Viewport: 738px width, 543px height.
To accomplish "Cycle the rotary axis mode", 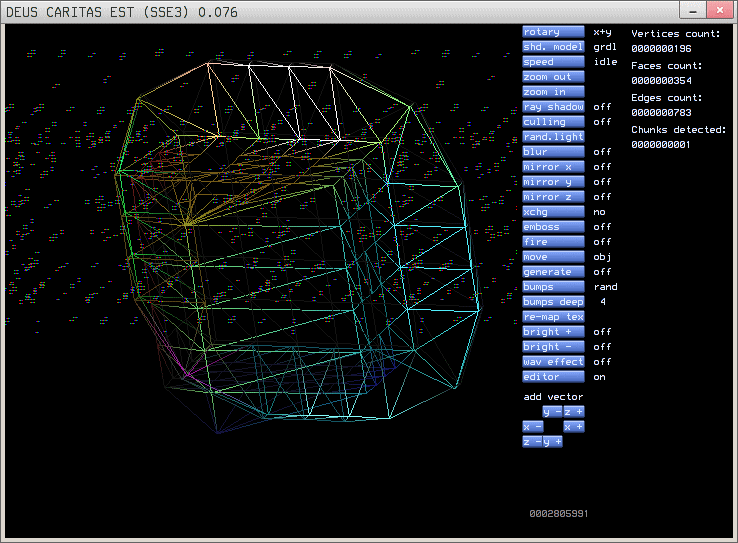I will coord(553,32).
